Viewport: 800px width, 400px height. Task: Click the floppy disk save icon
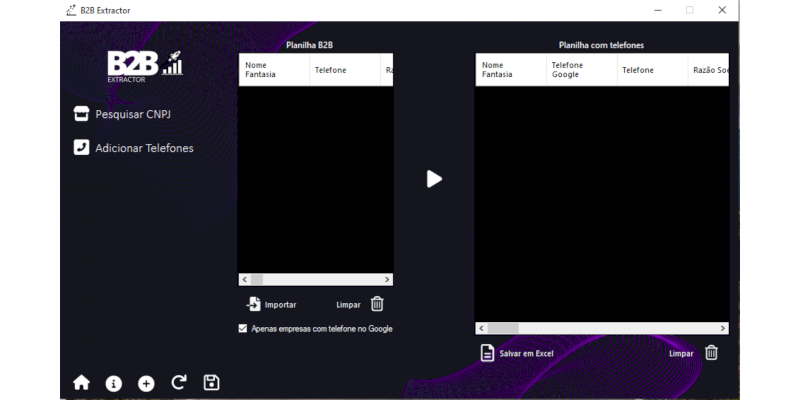point(211,383)
